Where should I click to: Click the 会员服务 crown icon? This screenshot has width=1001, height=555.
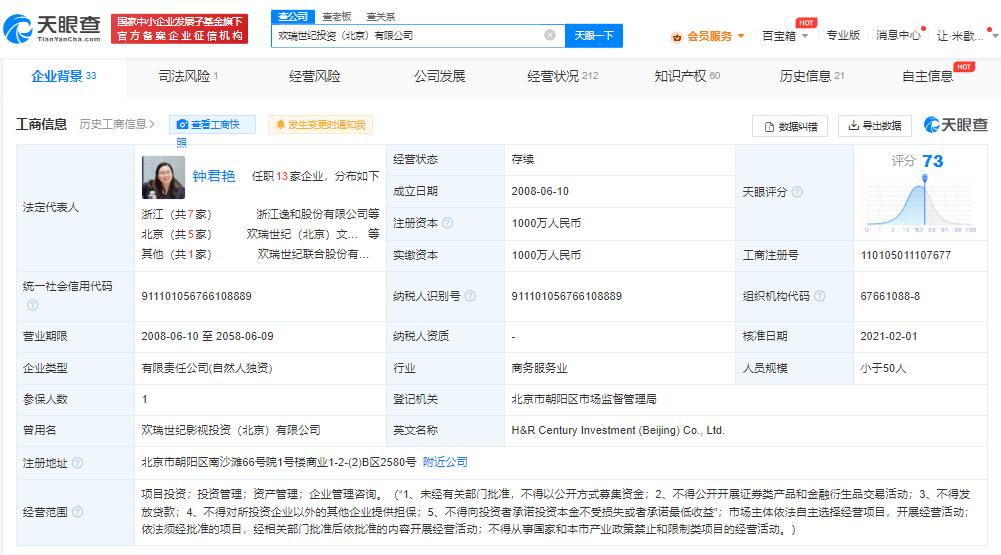(677, 37)
